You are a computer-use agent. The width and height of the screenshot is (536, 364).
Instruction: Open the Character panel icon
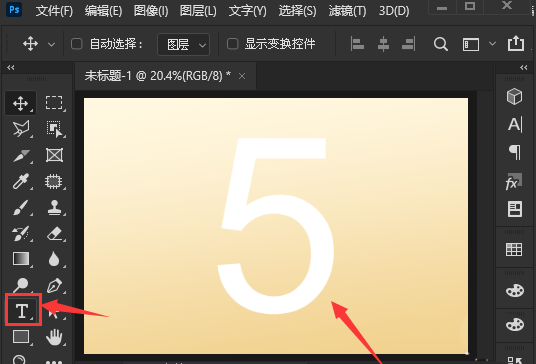[x=515, y=124]
